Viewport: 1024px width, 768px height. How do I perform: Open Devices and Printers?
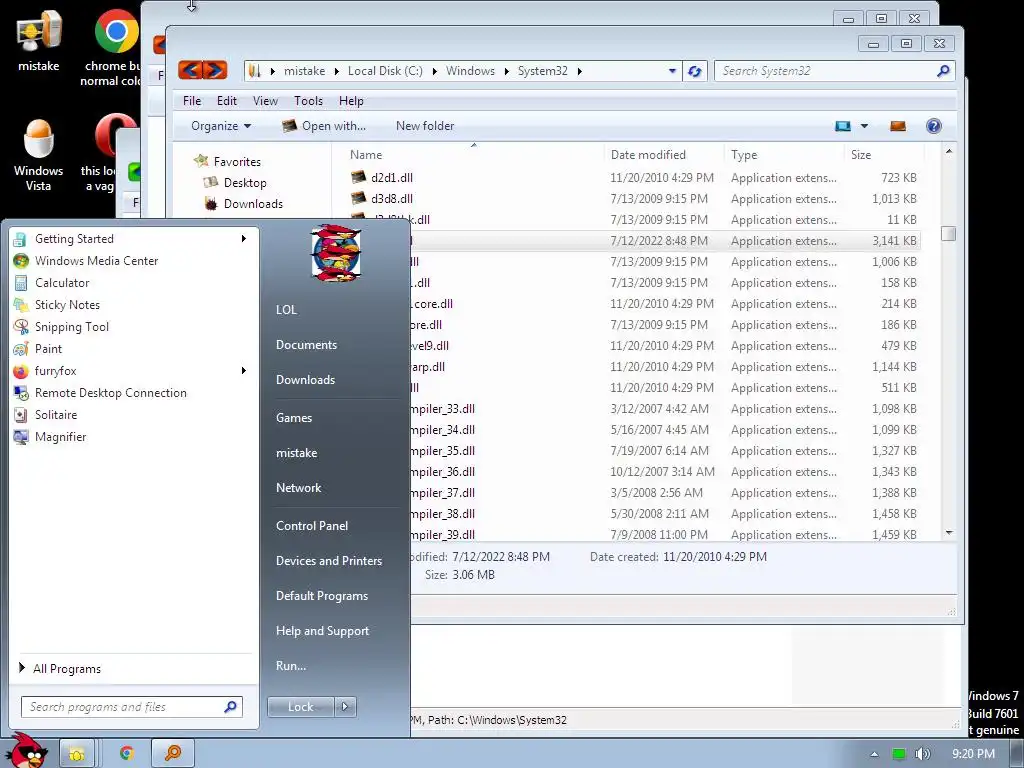coord(328,561)
